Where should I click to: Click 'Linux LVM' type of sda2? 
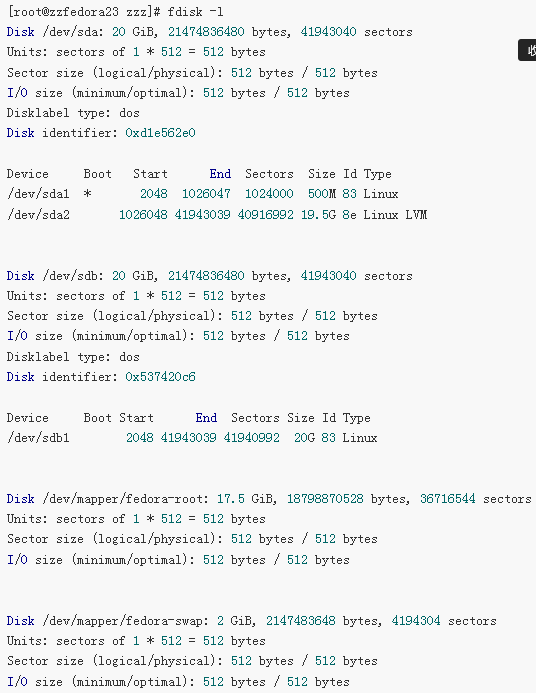tap(395, 215)
